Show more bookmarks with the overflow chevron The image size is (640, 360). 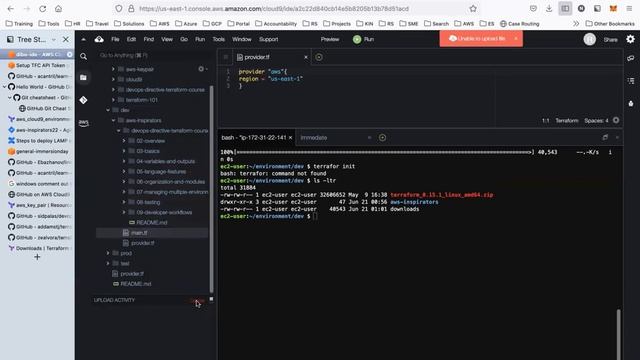point(576,24)
